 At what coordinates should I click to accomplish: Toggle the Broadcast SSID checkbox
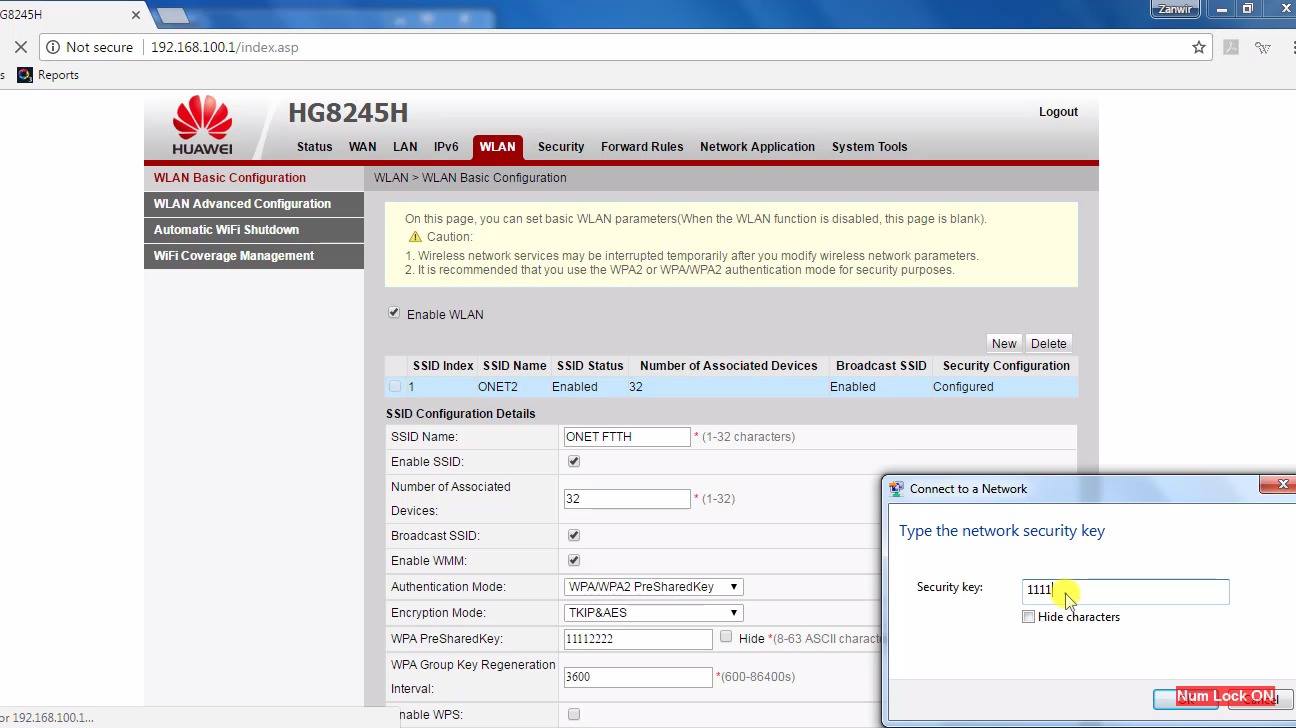574,535
